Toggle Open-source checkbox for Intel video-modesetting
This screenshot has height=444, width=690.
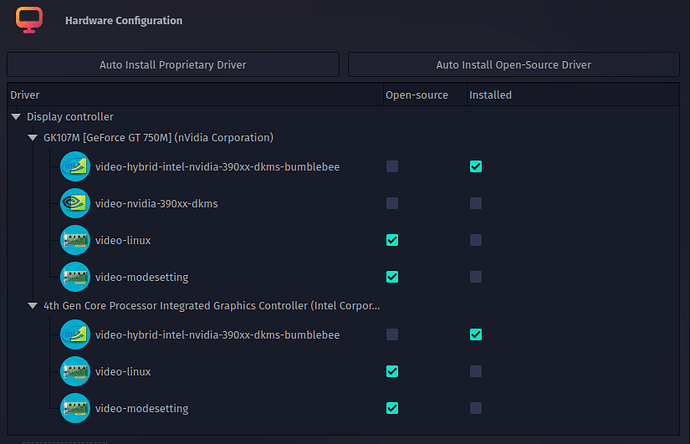click(x=392, y=408)
